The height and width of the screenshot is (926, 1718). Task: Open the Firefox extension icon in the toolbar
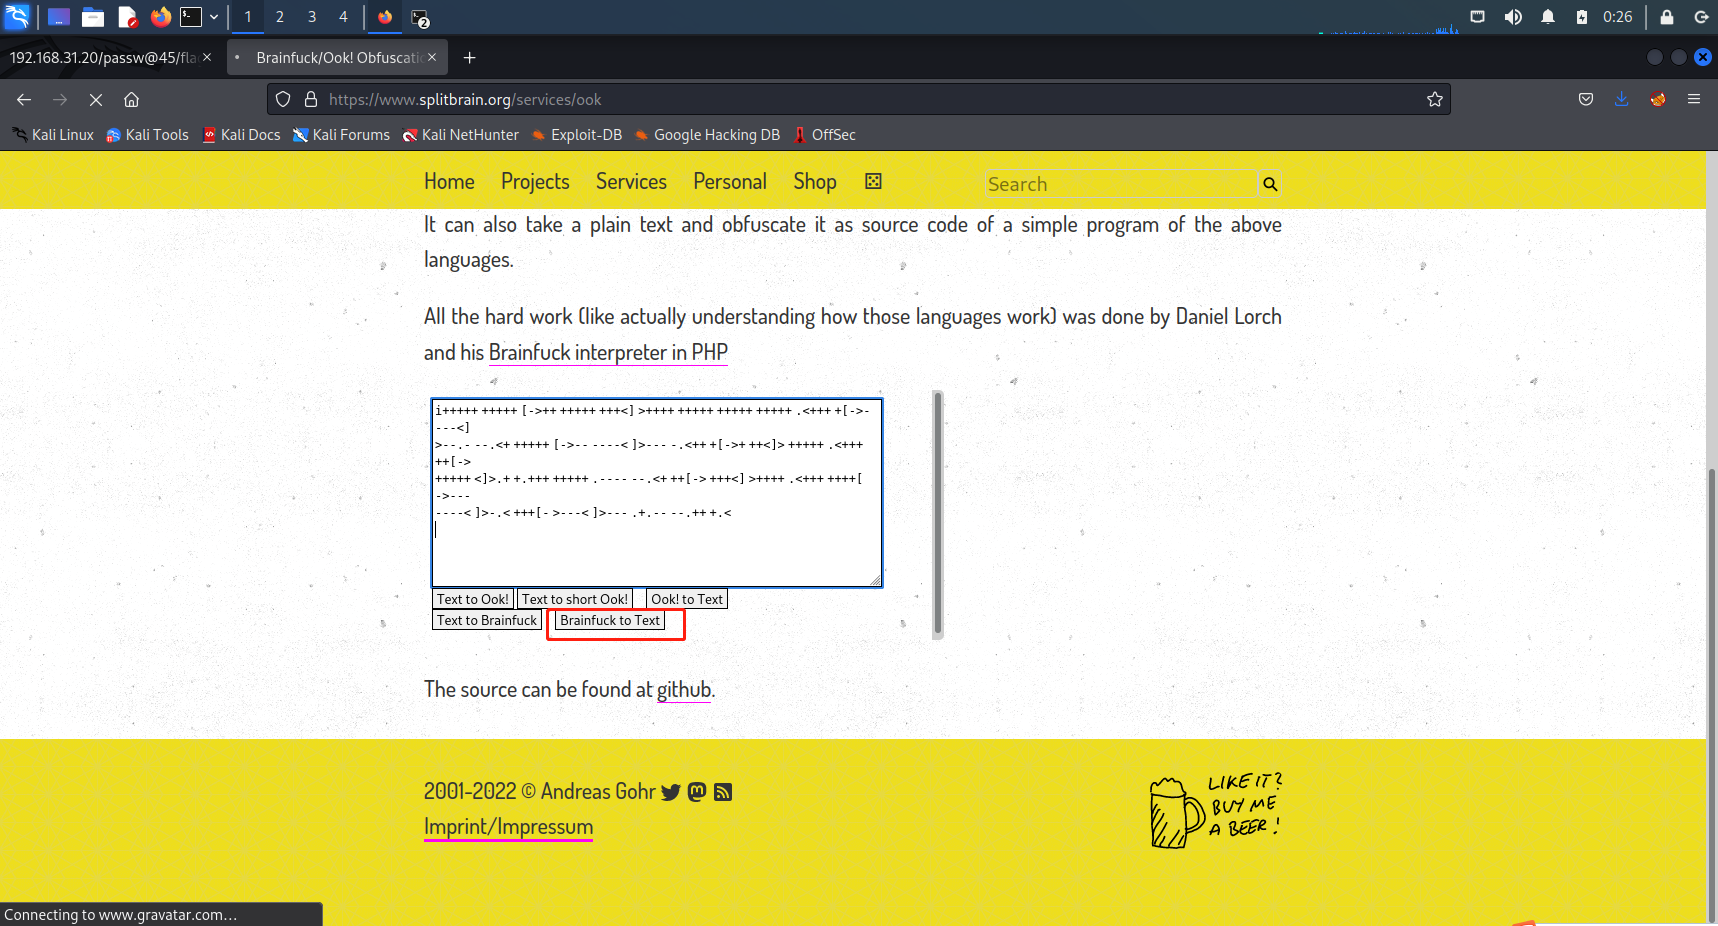coord(1658,99)
